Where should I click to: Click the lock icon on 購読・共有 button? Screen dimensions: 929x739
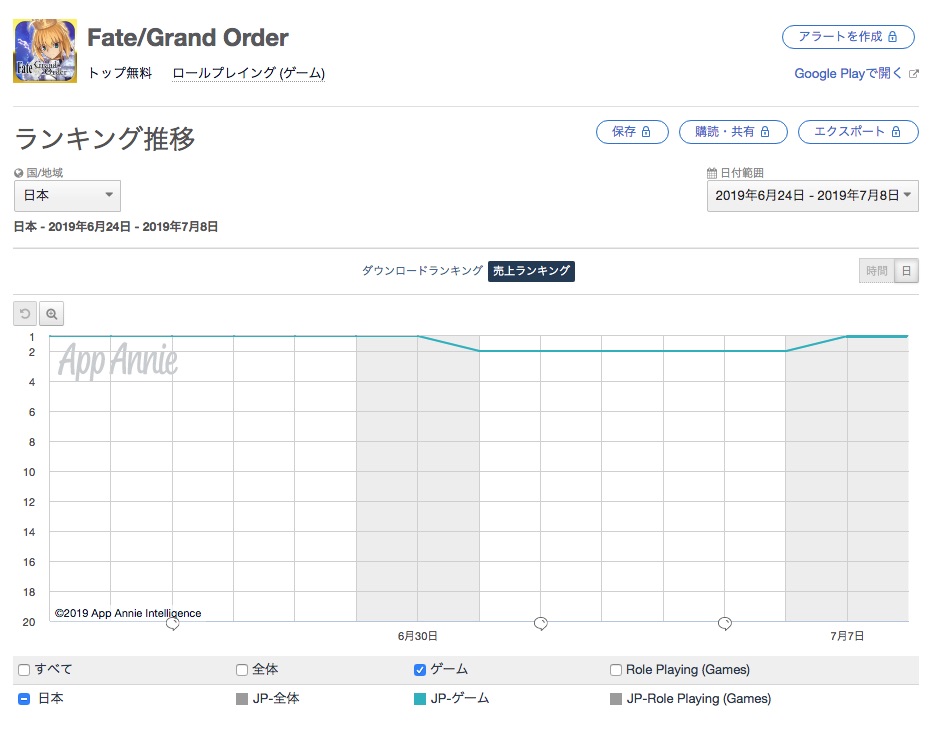[765, 132]
